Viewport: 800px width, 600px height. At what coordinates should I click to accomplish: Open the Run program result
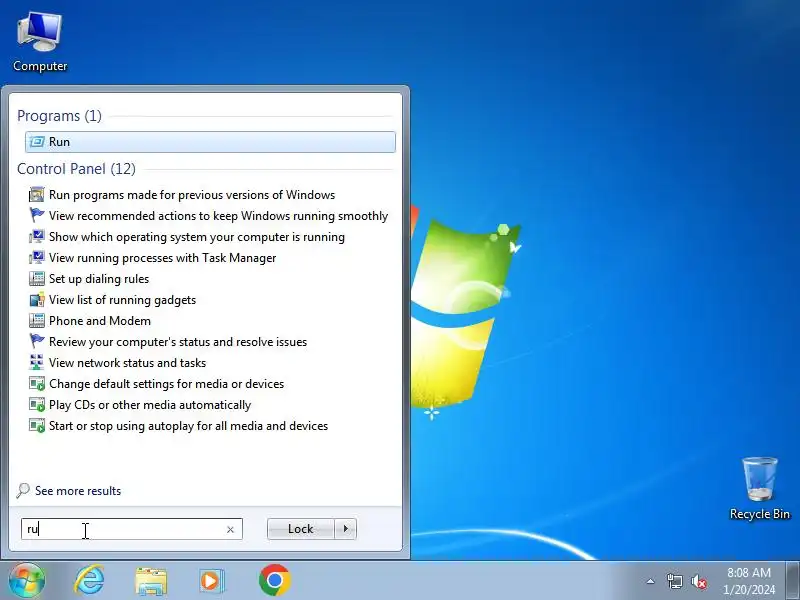210,142
